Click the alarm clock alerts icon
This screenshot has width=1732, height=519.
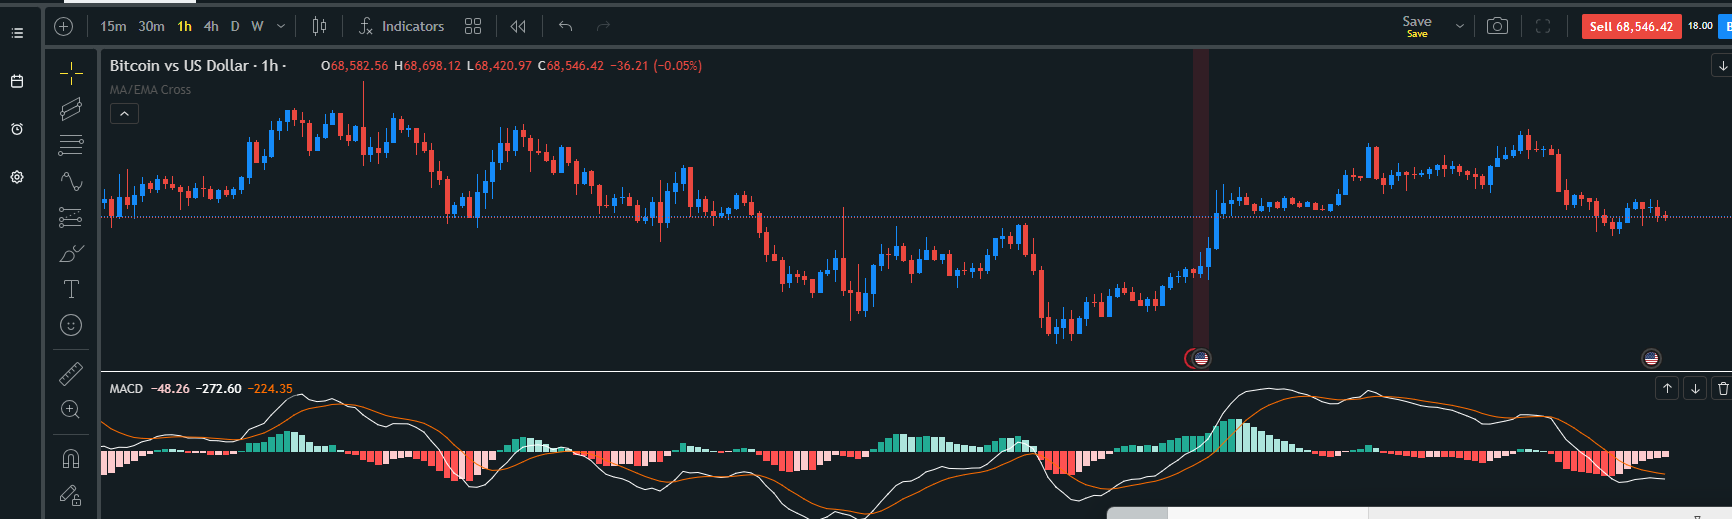click(x=17, y=129)
